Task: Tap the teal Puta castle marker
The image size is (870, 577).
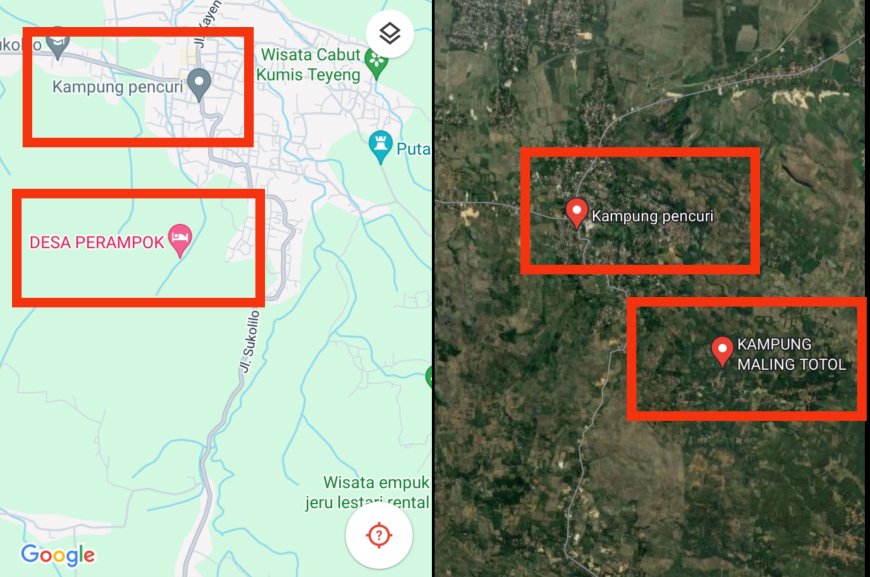Action: pyautogui.click(x=381, y=148)
